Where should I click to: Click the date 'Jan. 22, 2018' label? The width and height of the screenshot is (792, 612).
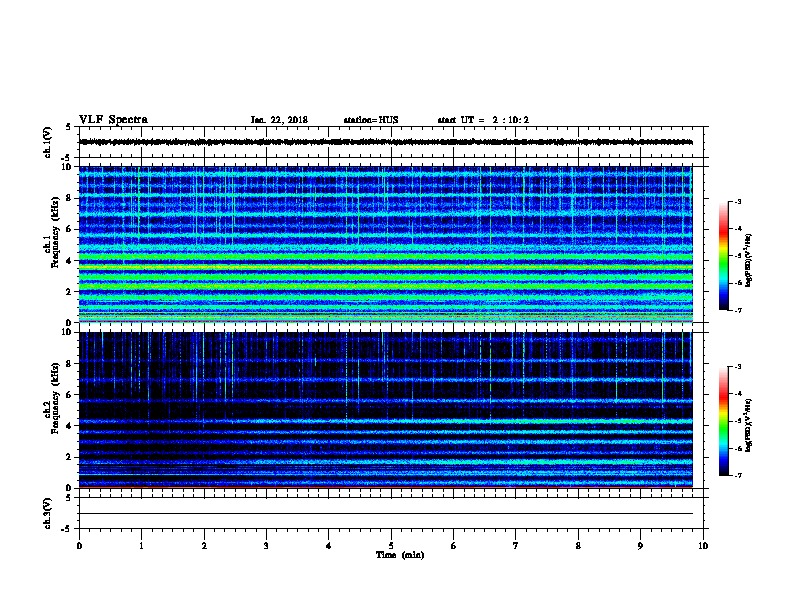pos(279,120)
